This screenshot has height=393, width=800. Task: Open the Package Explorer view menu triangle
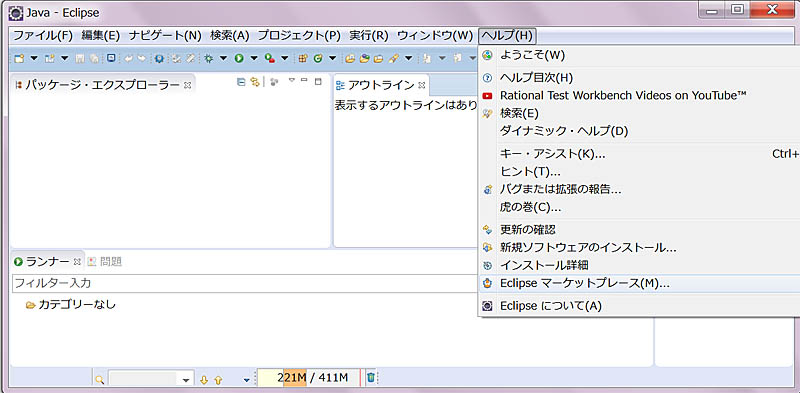(x=291, y=80)
